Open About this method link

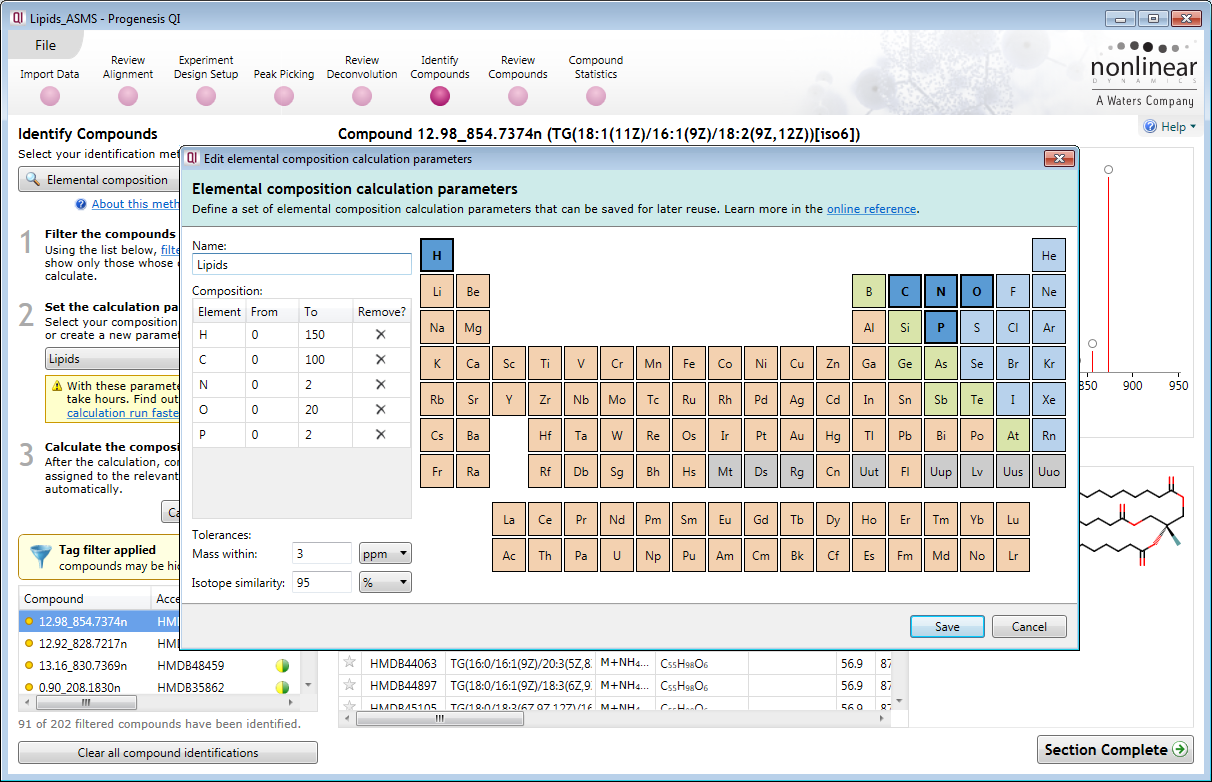tap(135, 204)
